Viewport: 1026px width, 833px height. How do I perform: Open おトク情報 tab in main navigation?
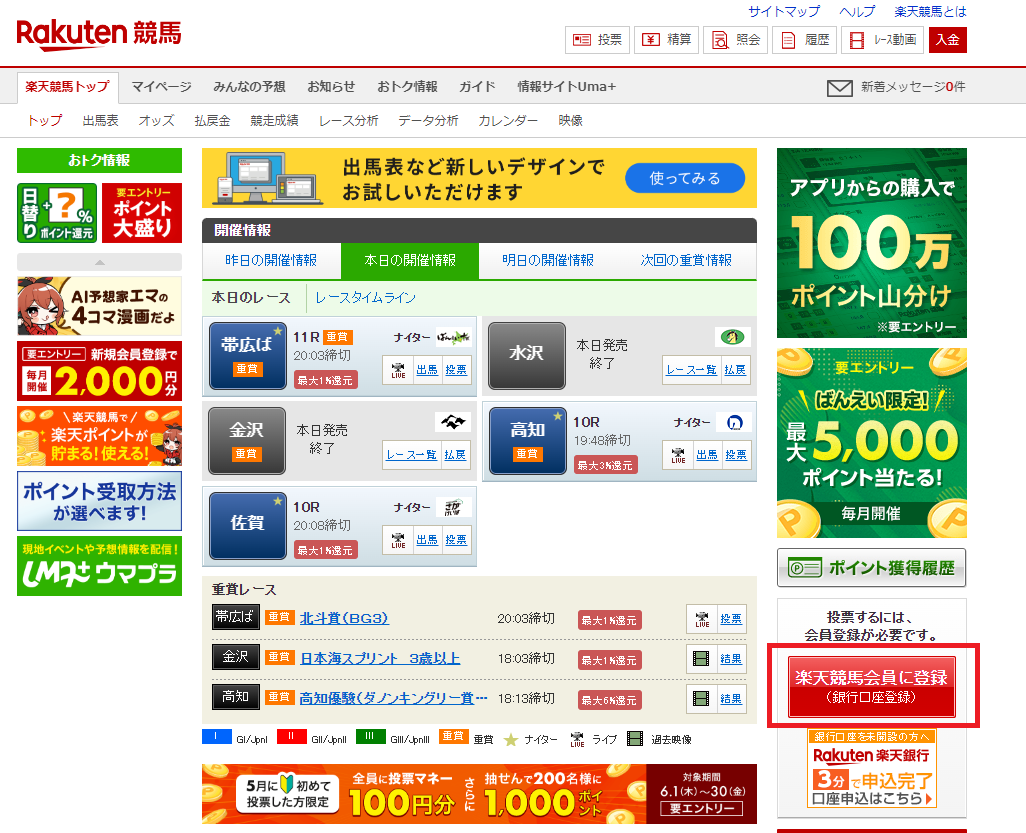pyautogui.click(x=407, y=86)
